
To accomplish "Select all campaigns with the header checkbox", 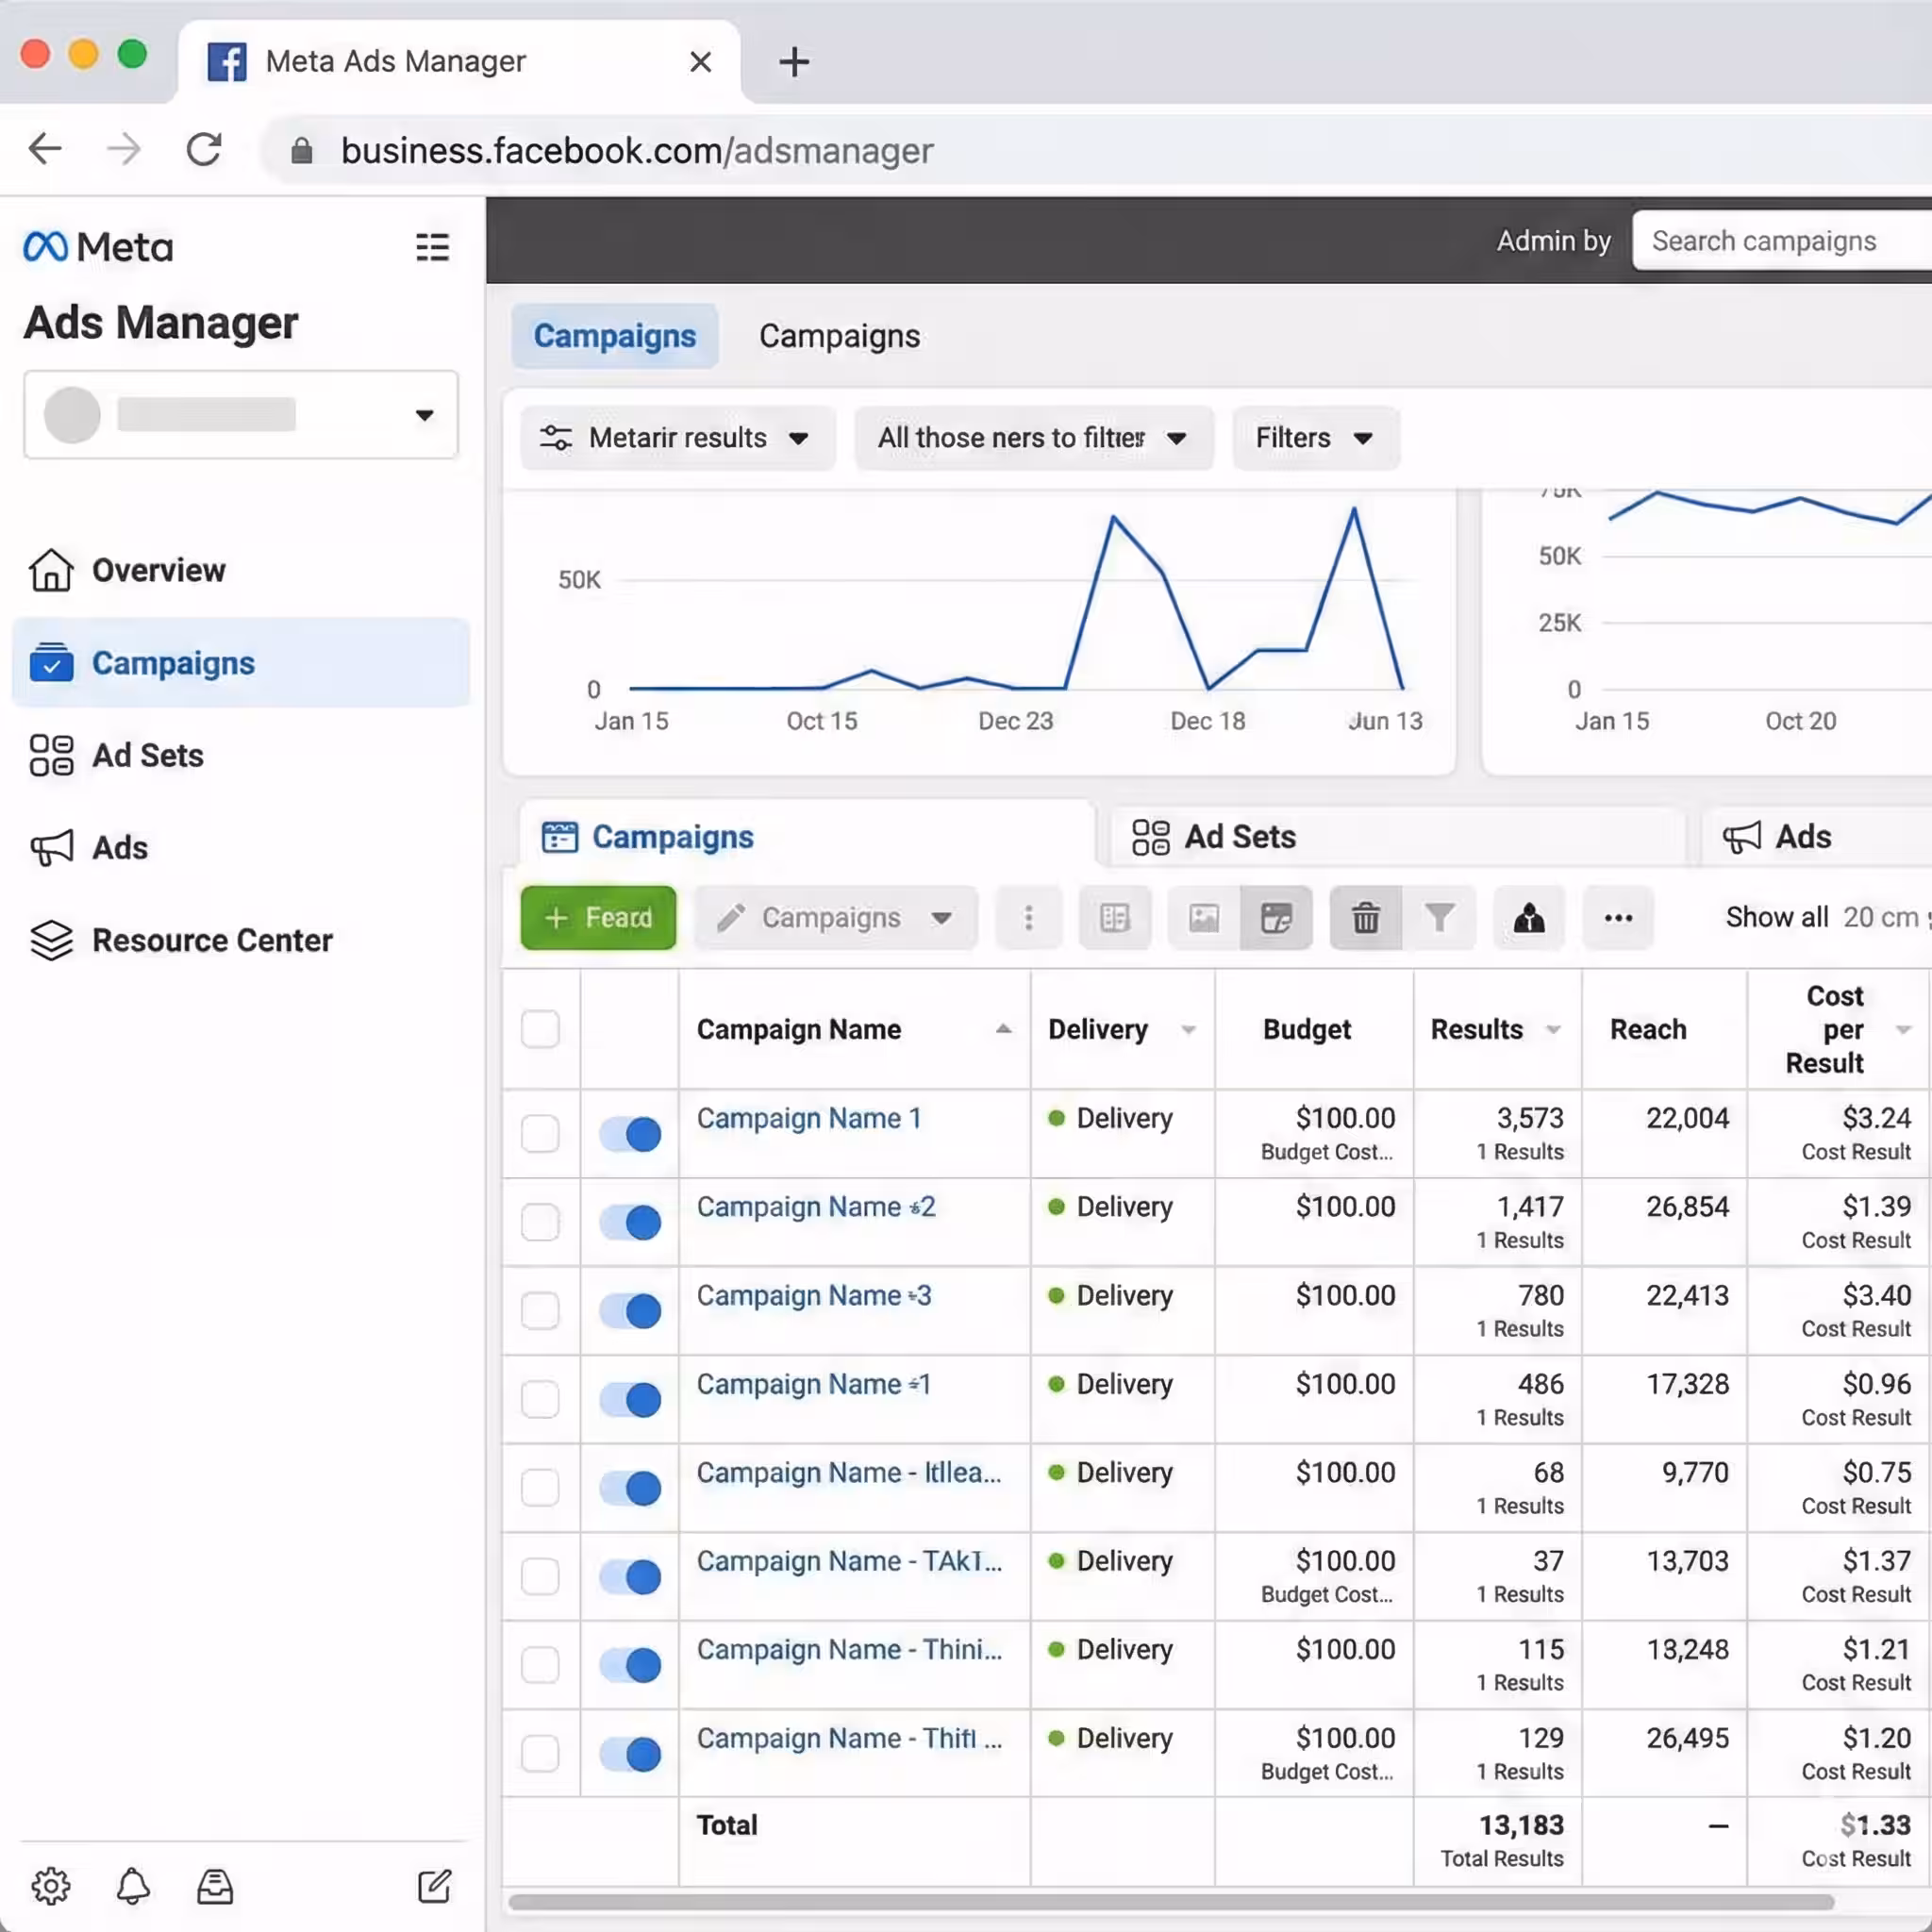I will (x=540, y=1029).
